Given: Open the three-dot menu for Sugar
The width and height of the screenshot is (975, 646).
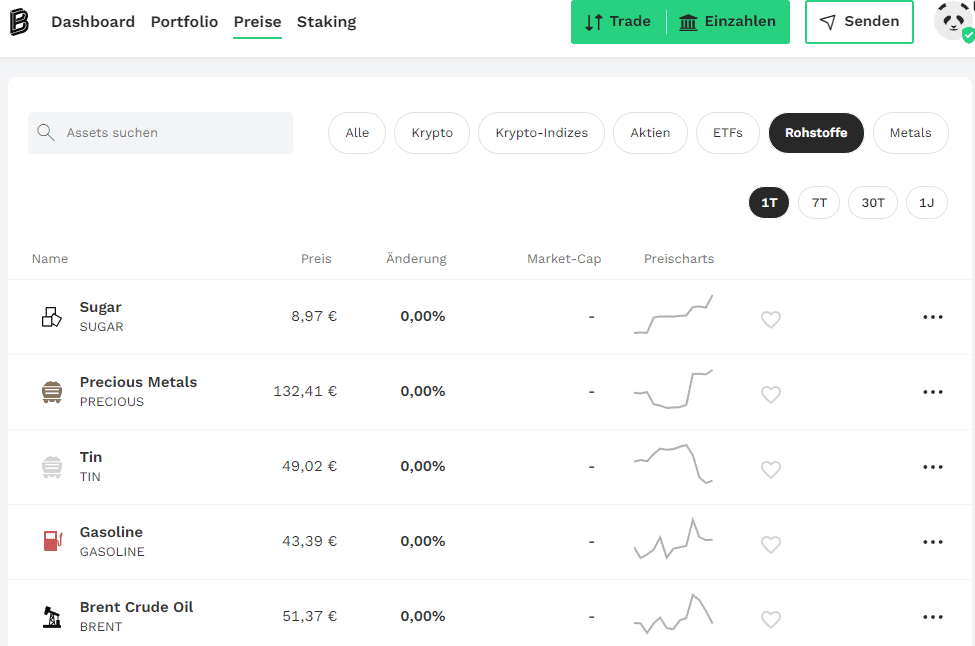Looking at the screenshot, I should [933, 317].
